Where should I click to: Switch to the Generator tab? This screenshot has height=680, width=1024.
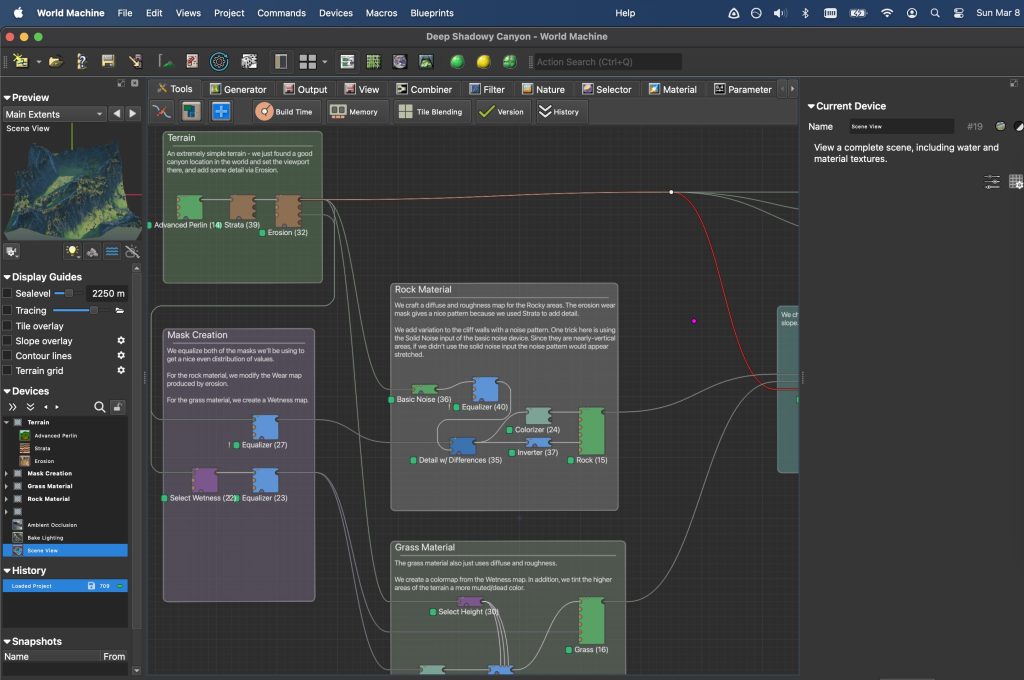(237, 89)
